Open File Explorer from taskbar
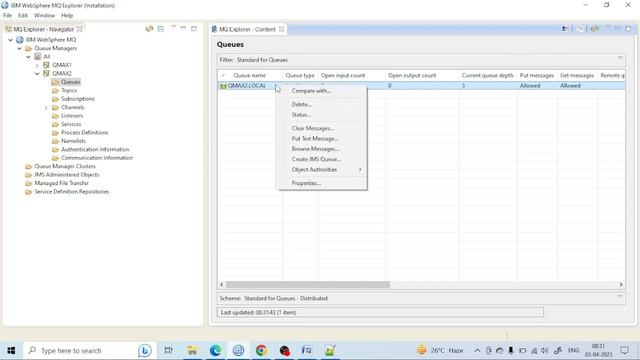 pyautogui.click(x=192, y=350)
